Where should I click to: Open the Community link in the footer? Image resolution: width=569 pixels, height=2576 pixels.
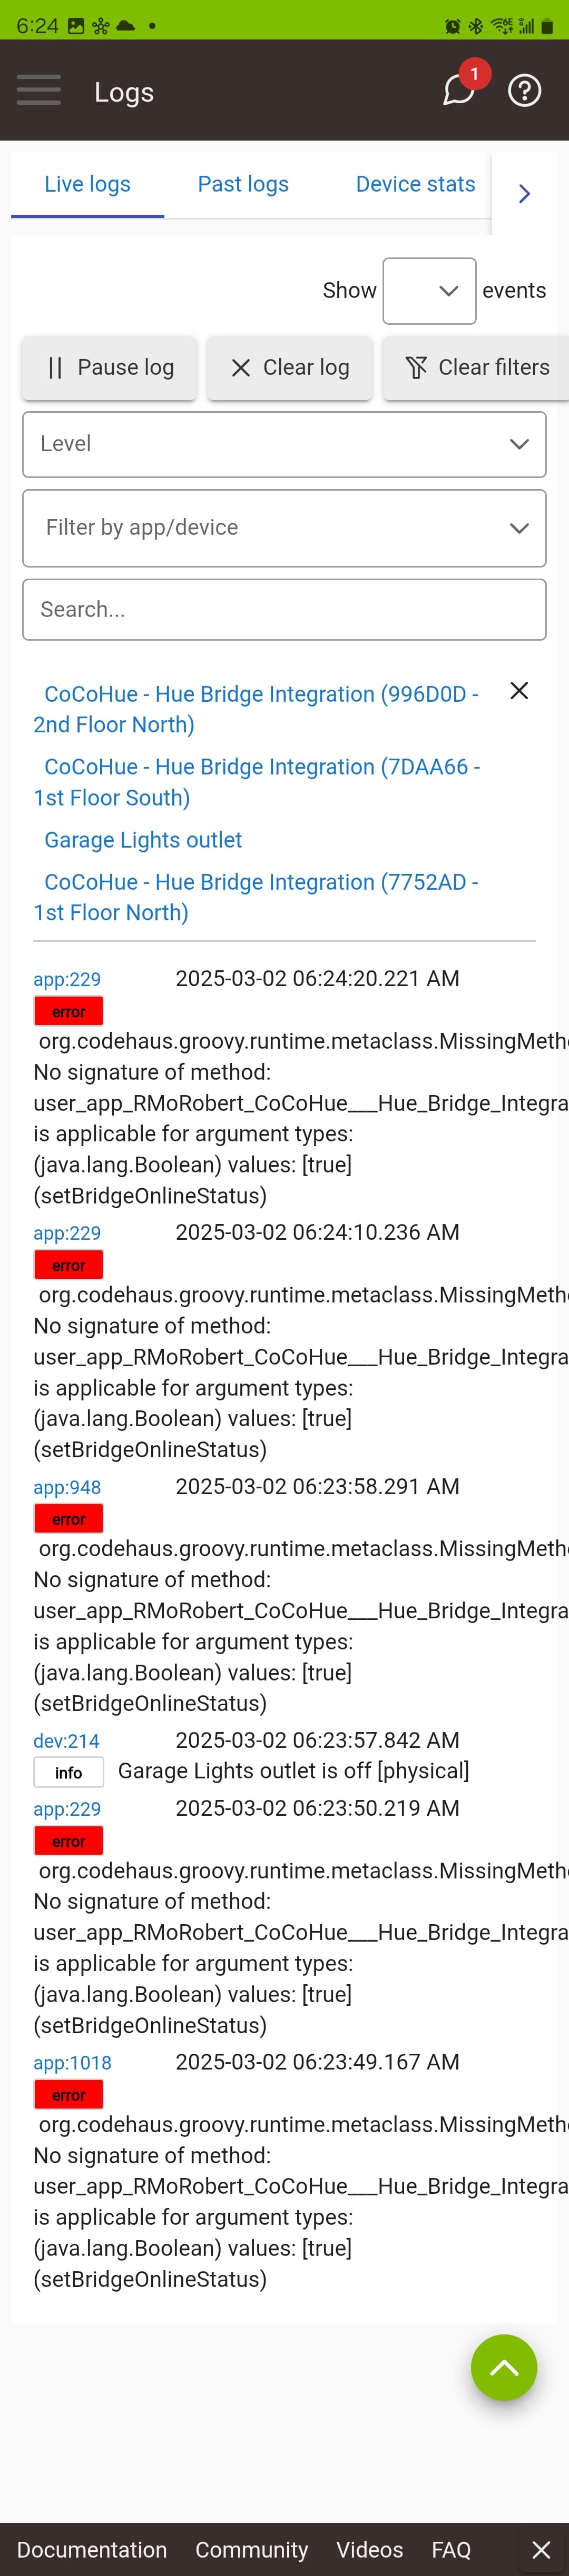(x=251, y=2549)
